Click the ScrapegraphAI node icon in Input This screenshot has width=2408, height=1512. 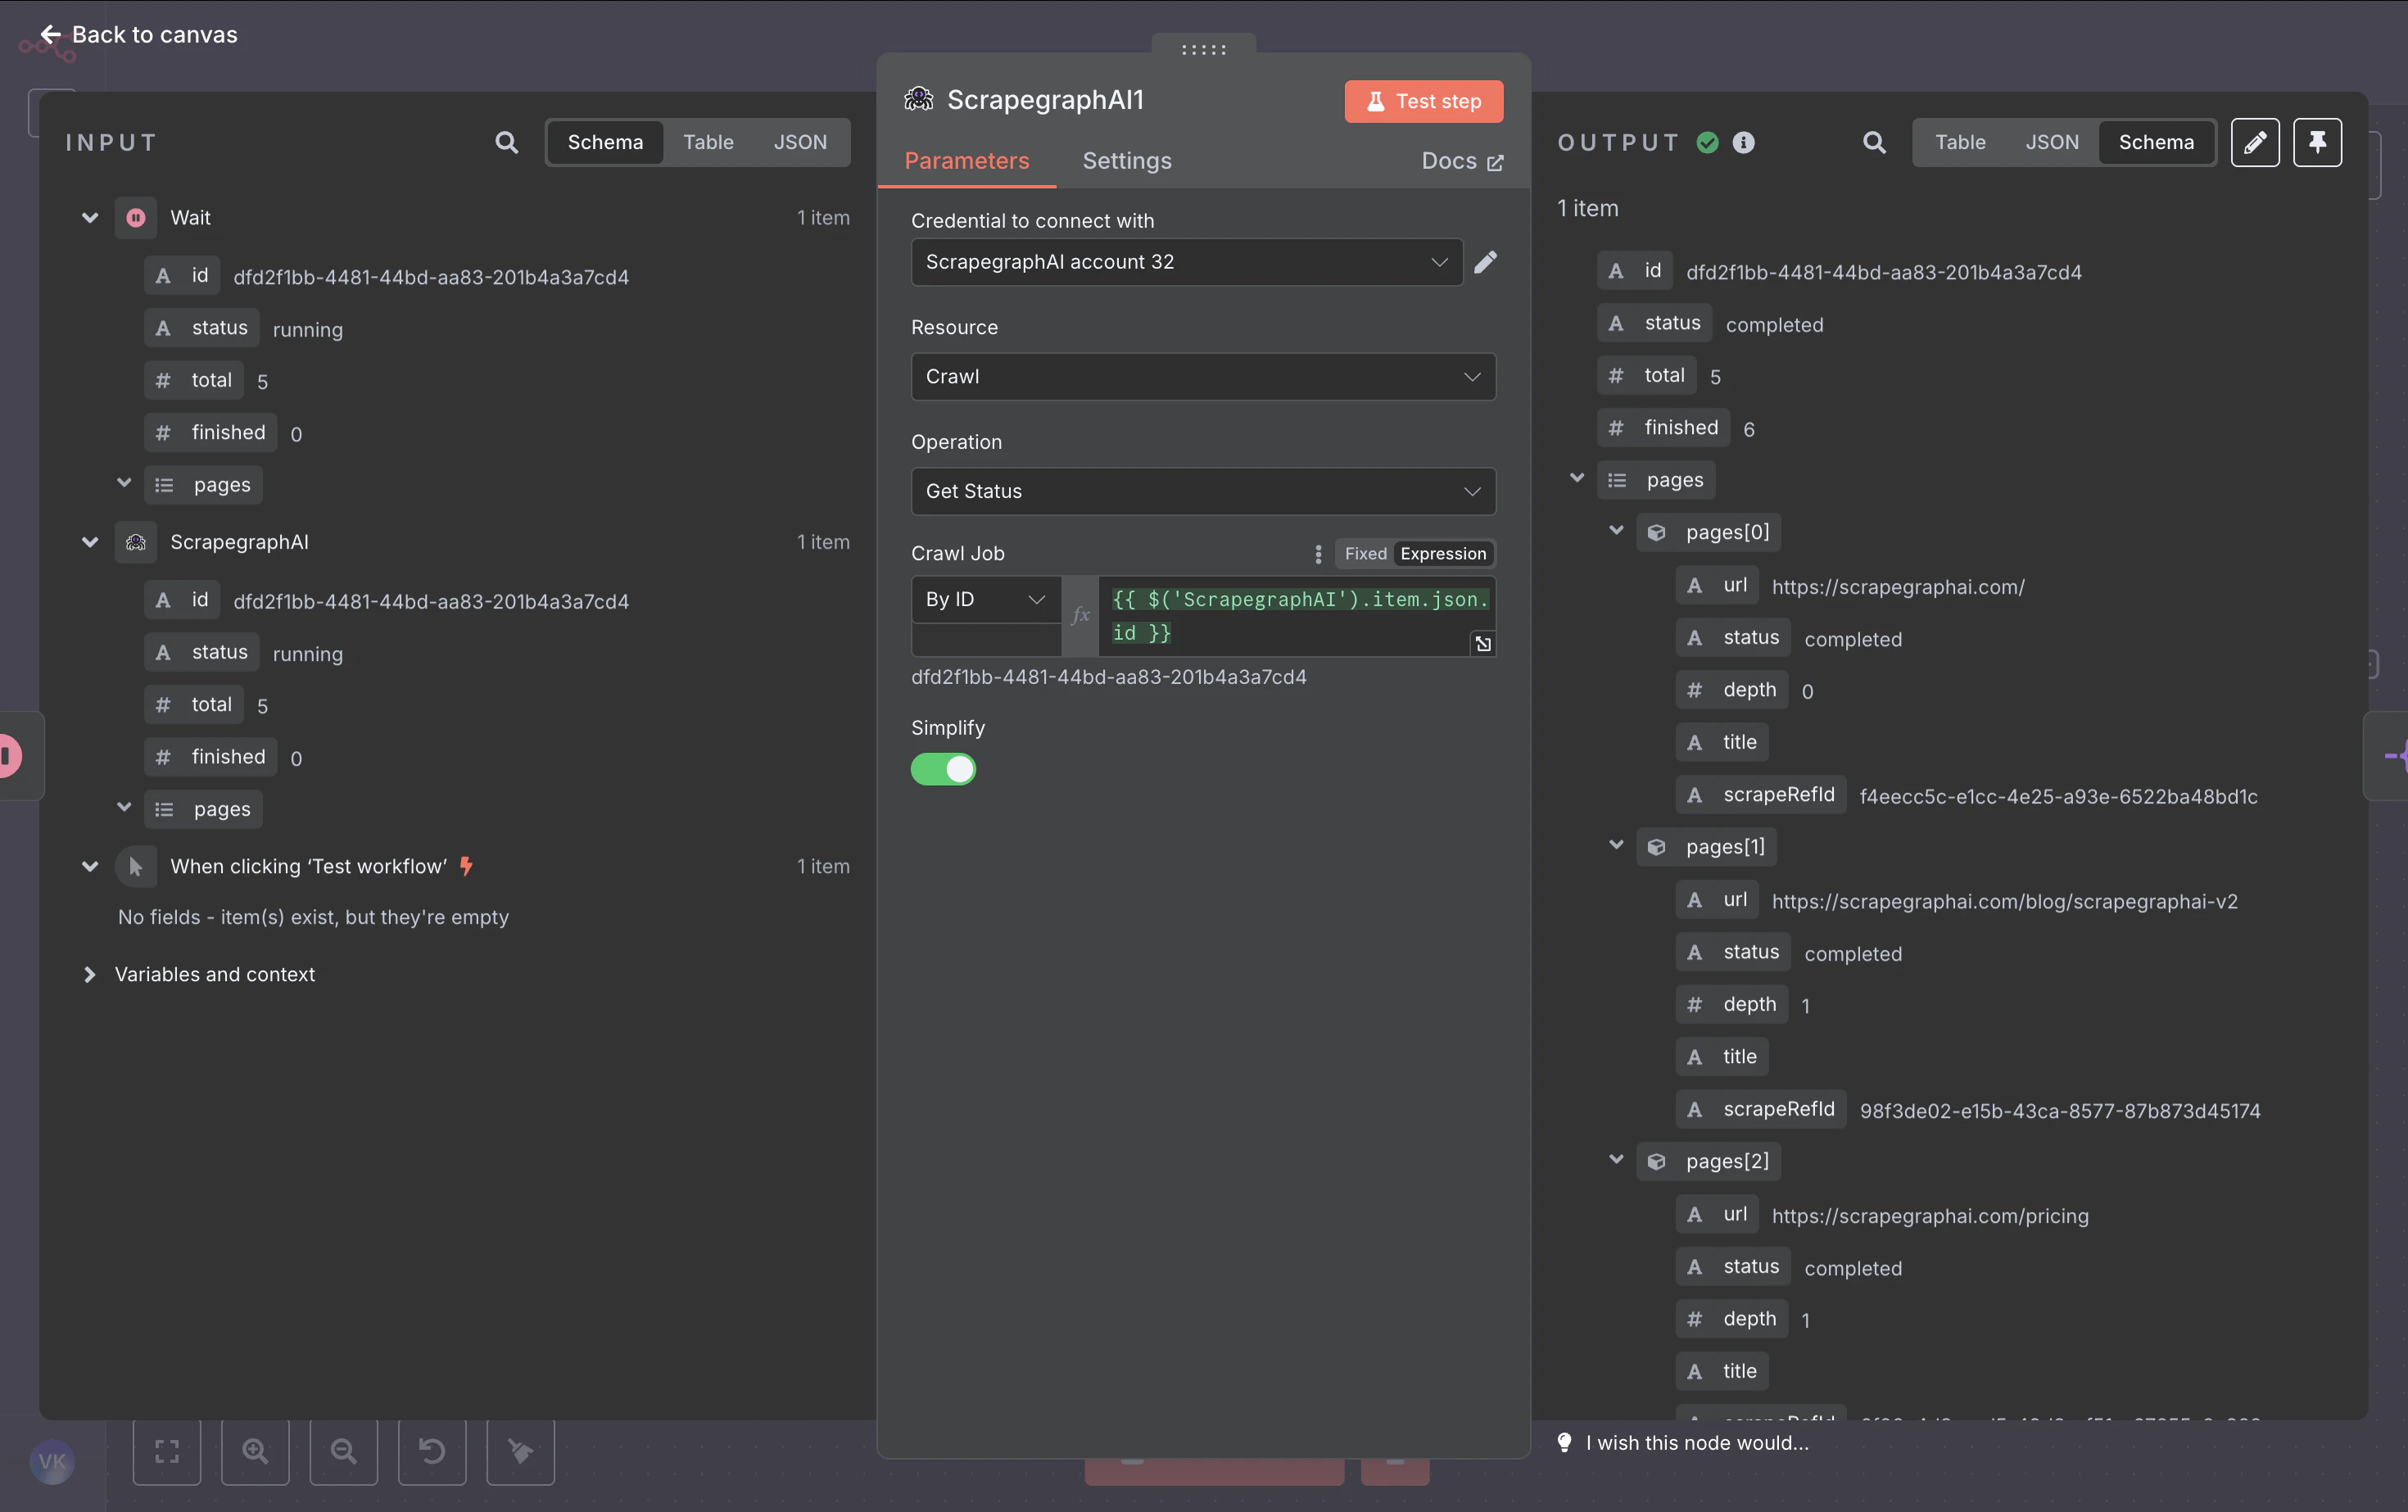(136, 542)
